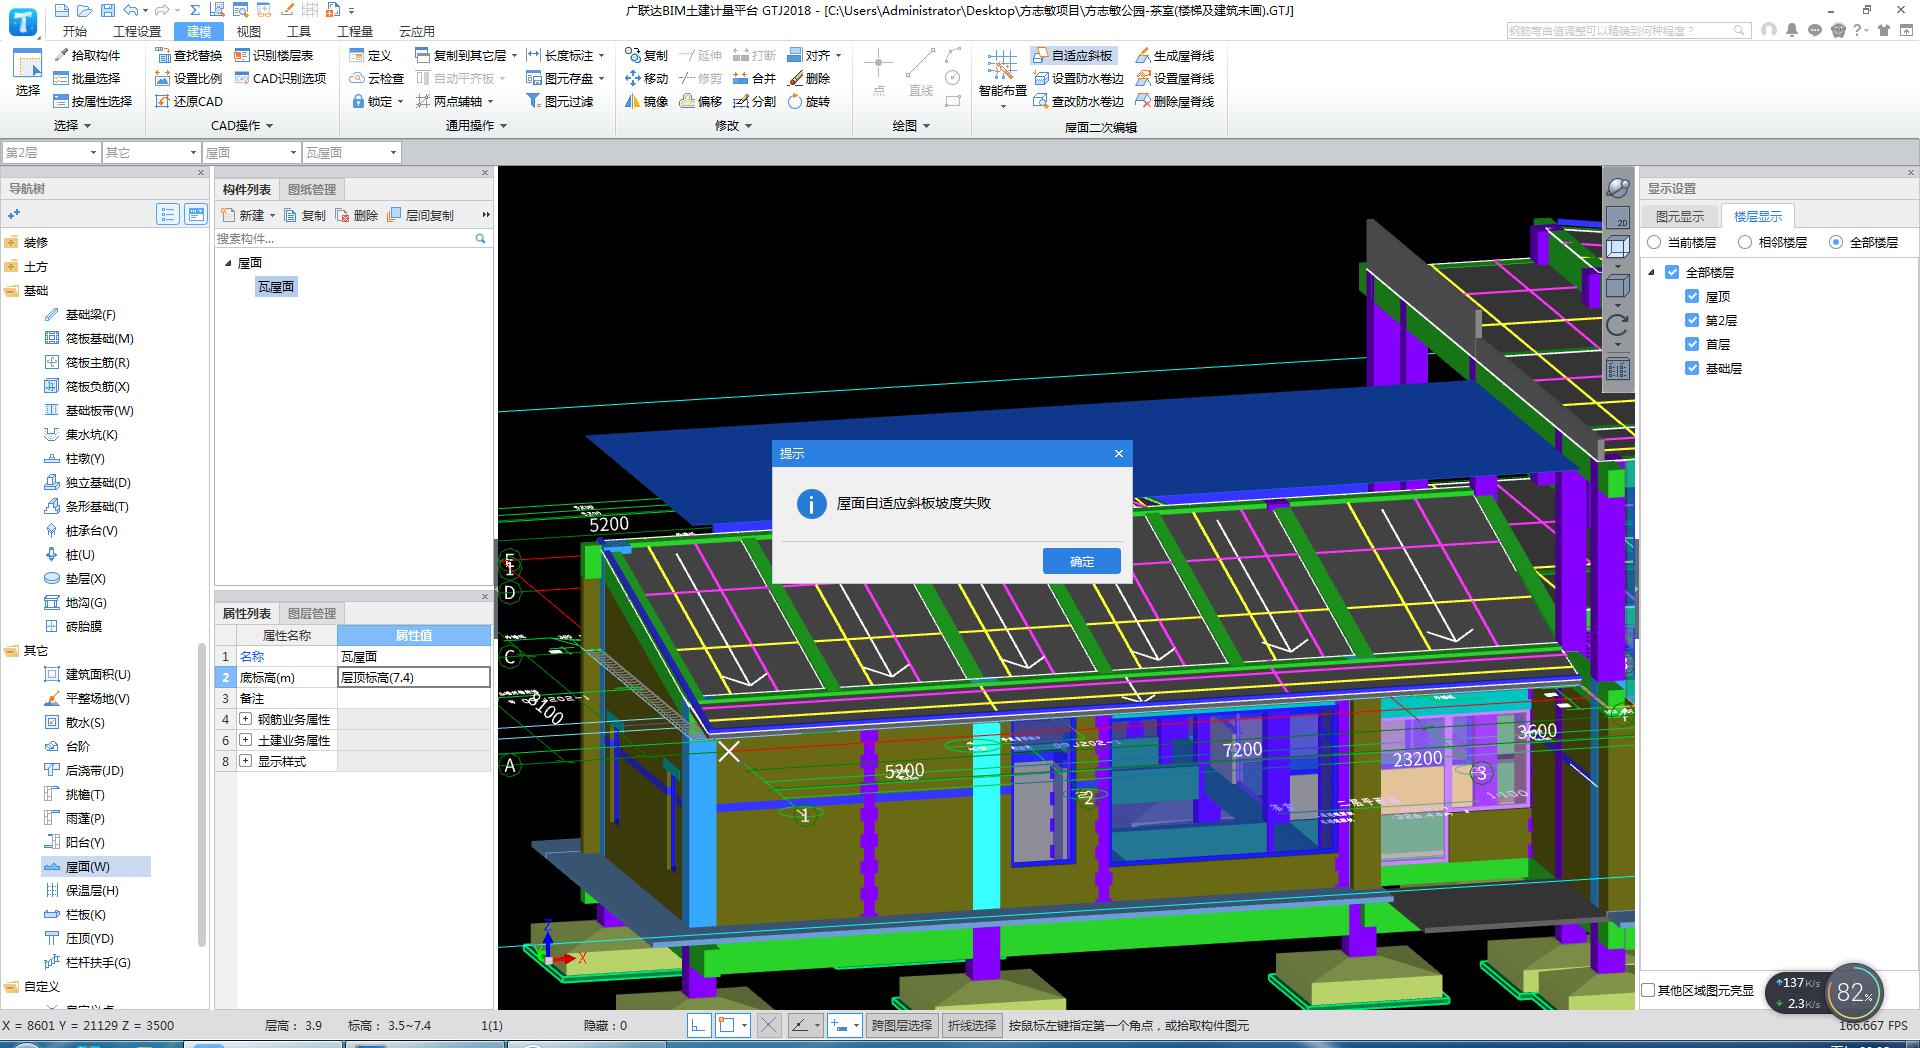Toggle the 基础层 floor checkbox
Viewport: 1920px width, 1048px height.
[1692, 368]
